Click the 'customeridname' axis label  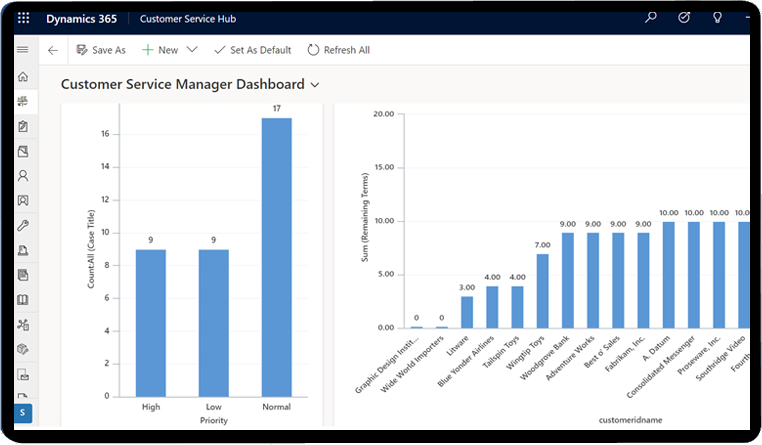(x=630, y=420)
